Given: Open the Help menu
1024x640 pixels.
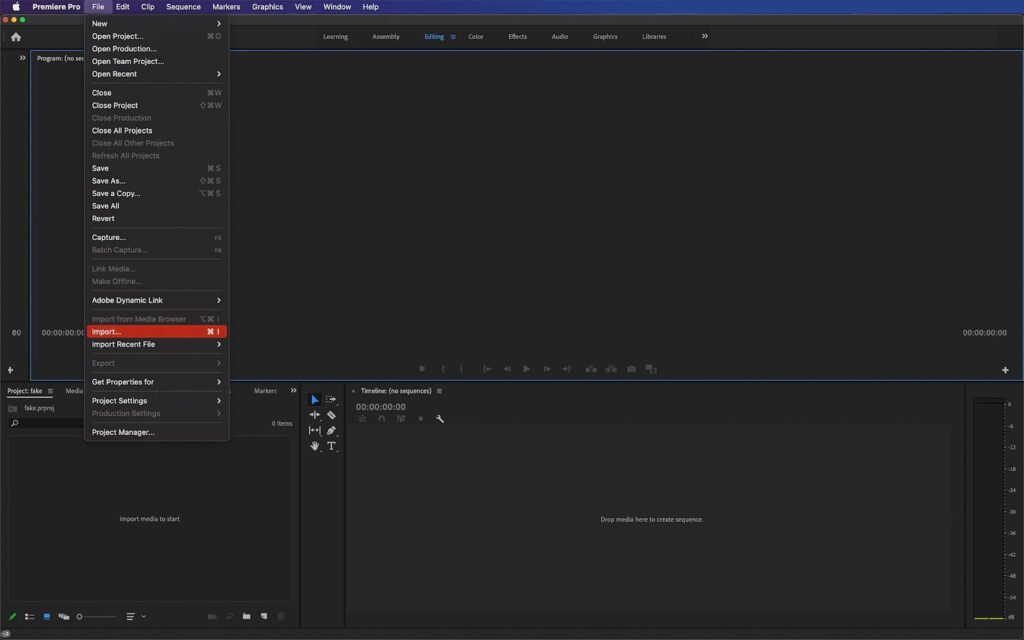Looking at the screenshot, I should coord(370,7).
